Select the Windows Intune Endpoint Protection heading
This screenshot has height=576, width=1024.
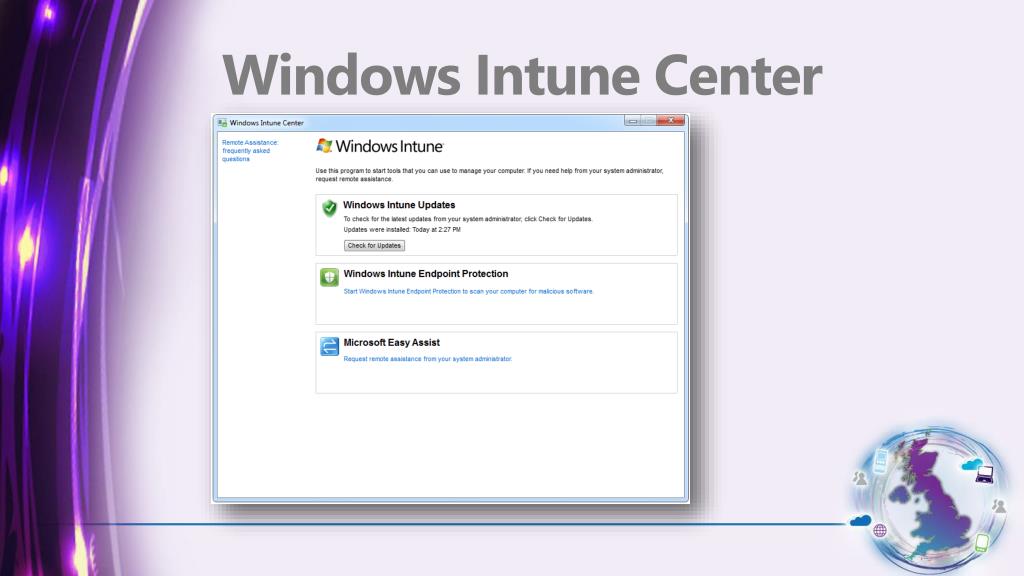click(x=425, y=274)
